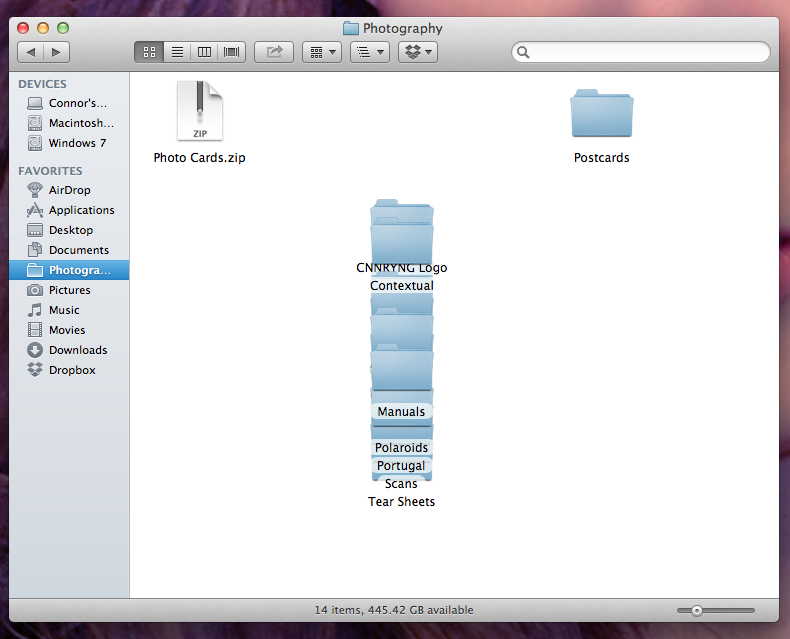Open the Dropbox toolbar dropdown
The image size is (790, 639).
(x=418, y=52)
